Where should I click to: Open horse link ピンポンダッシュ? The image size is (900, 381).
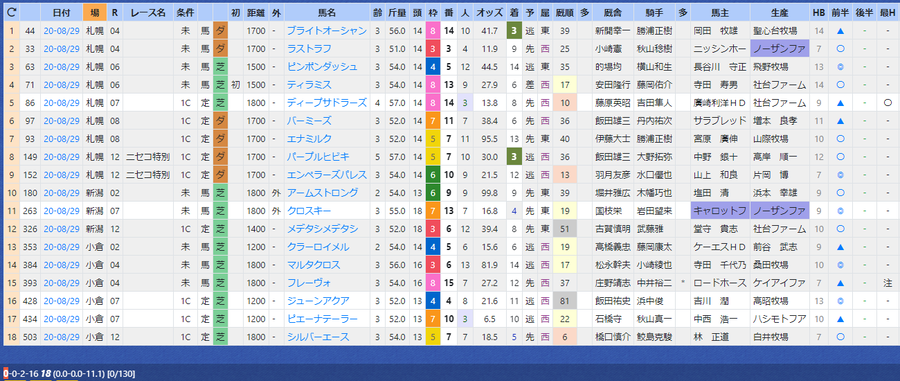coord(322,67)
